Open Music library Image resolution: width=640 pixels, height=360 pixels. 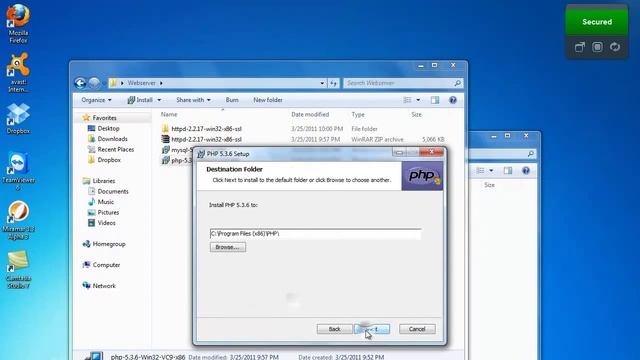coord(105,202)
